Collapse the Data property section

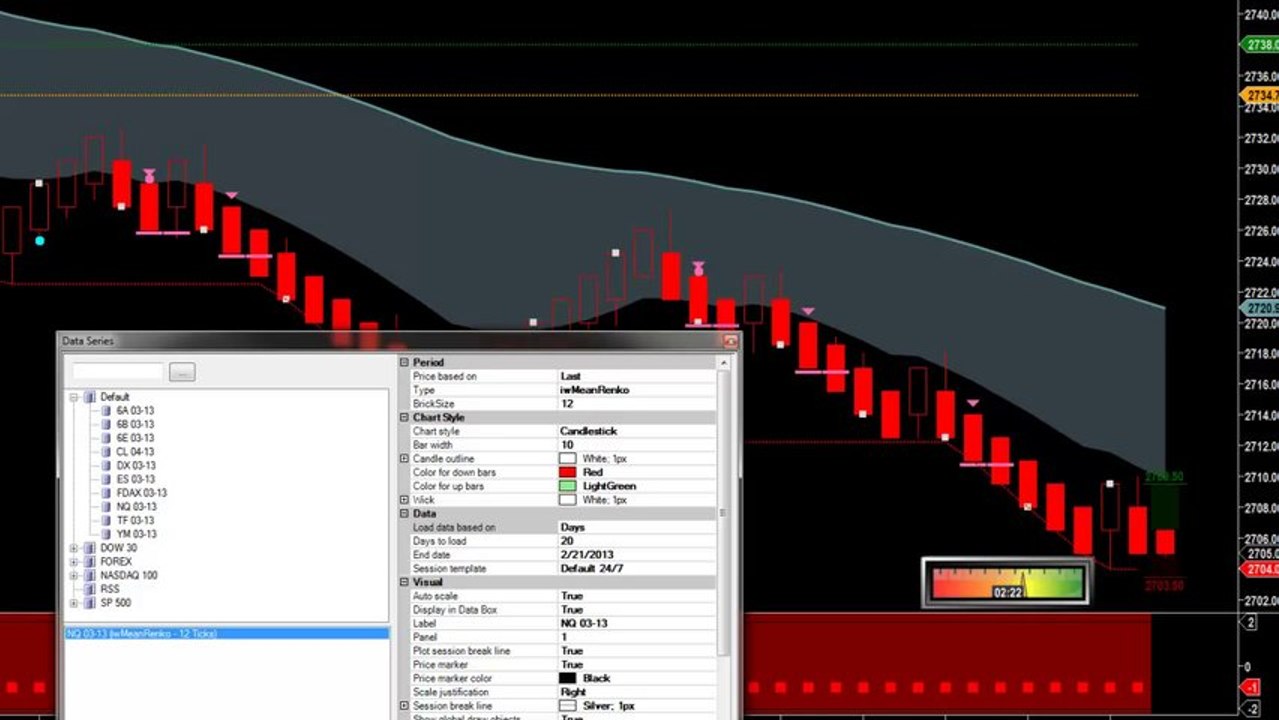tap(405, 513)
